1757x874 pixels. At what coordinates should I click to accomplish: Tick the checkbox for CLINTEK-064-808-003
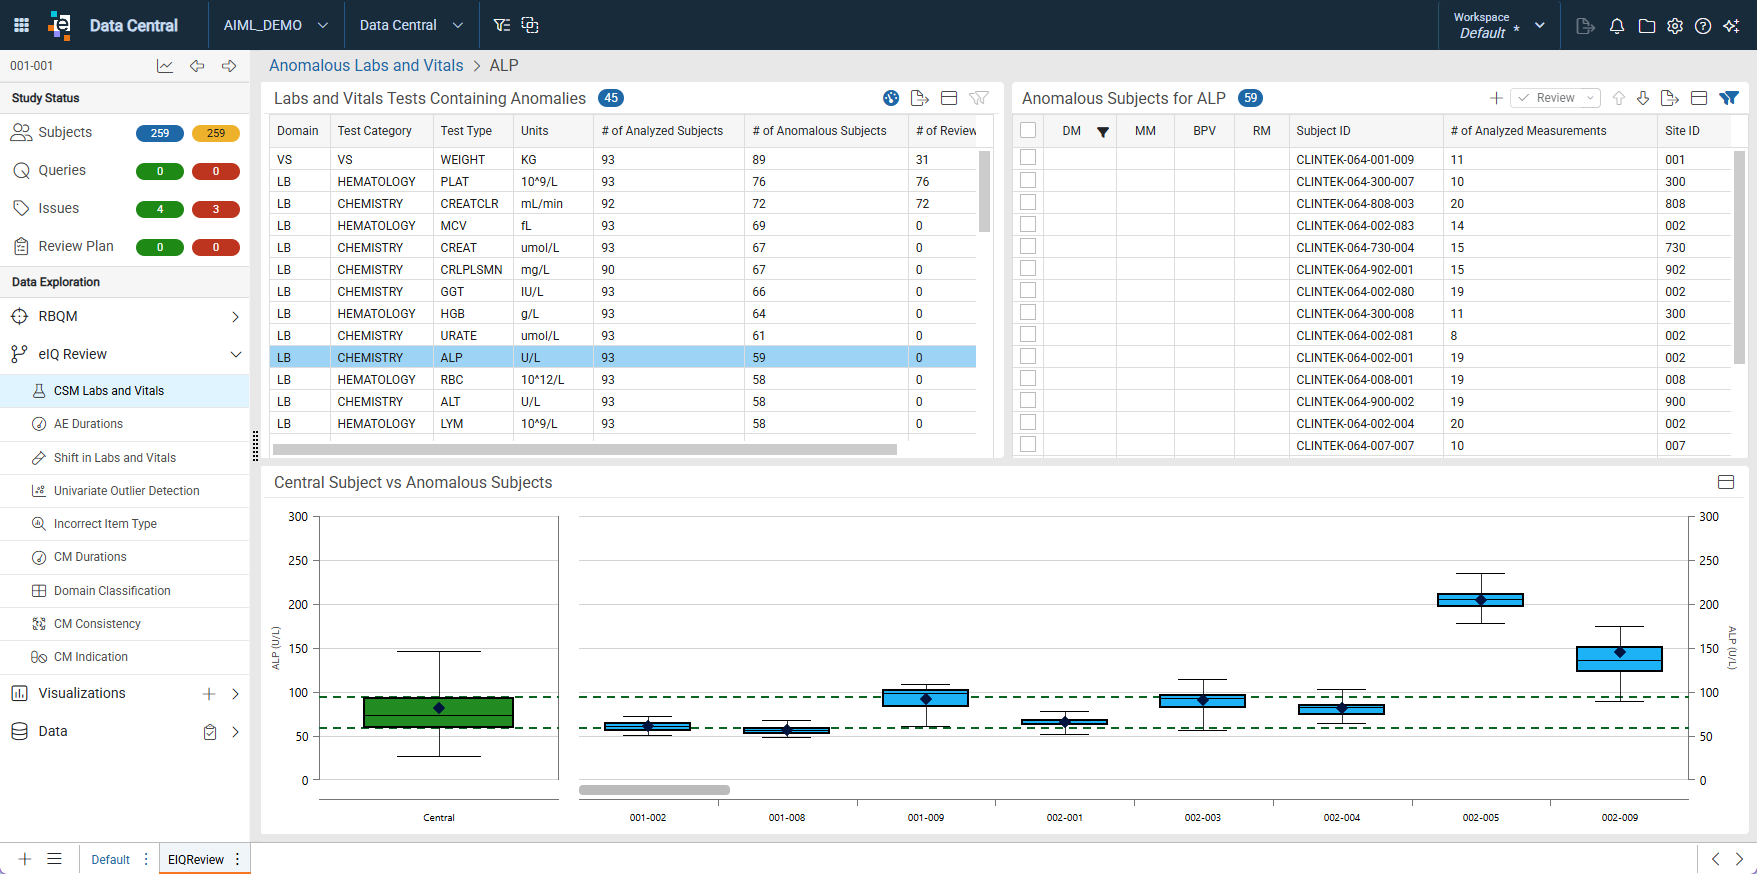coord(1028,202)
